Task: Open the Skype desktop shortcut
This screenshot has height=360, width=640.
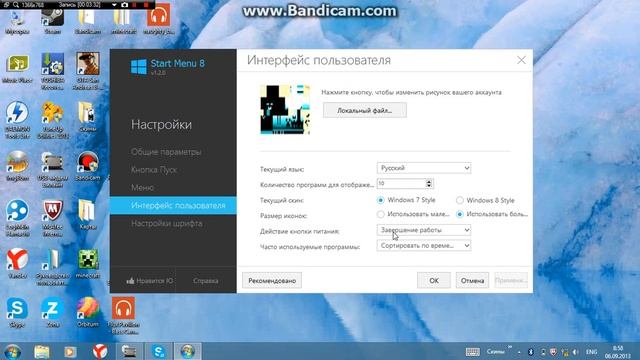Action: [17, 312]
